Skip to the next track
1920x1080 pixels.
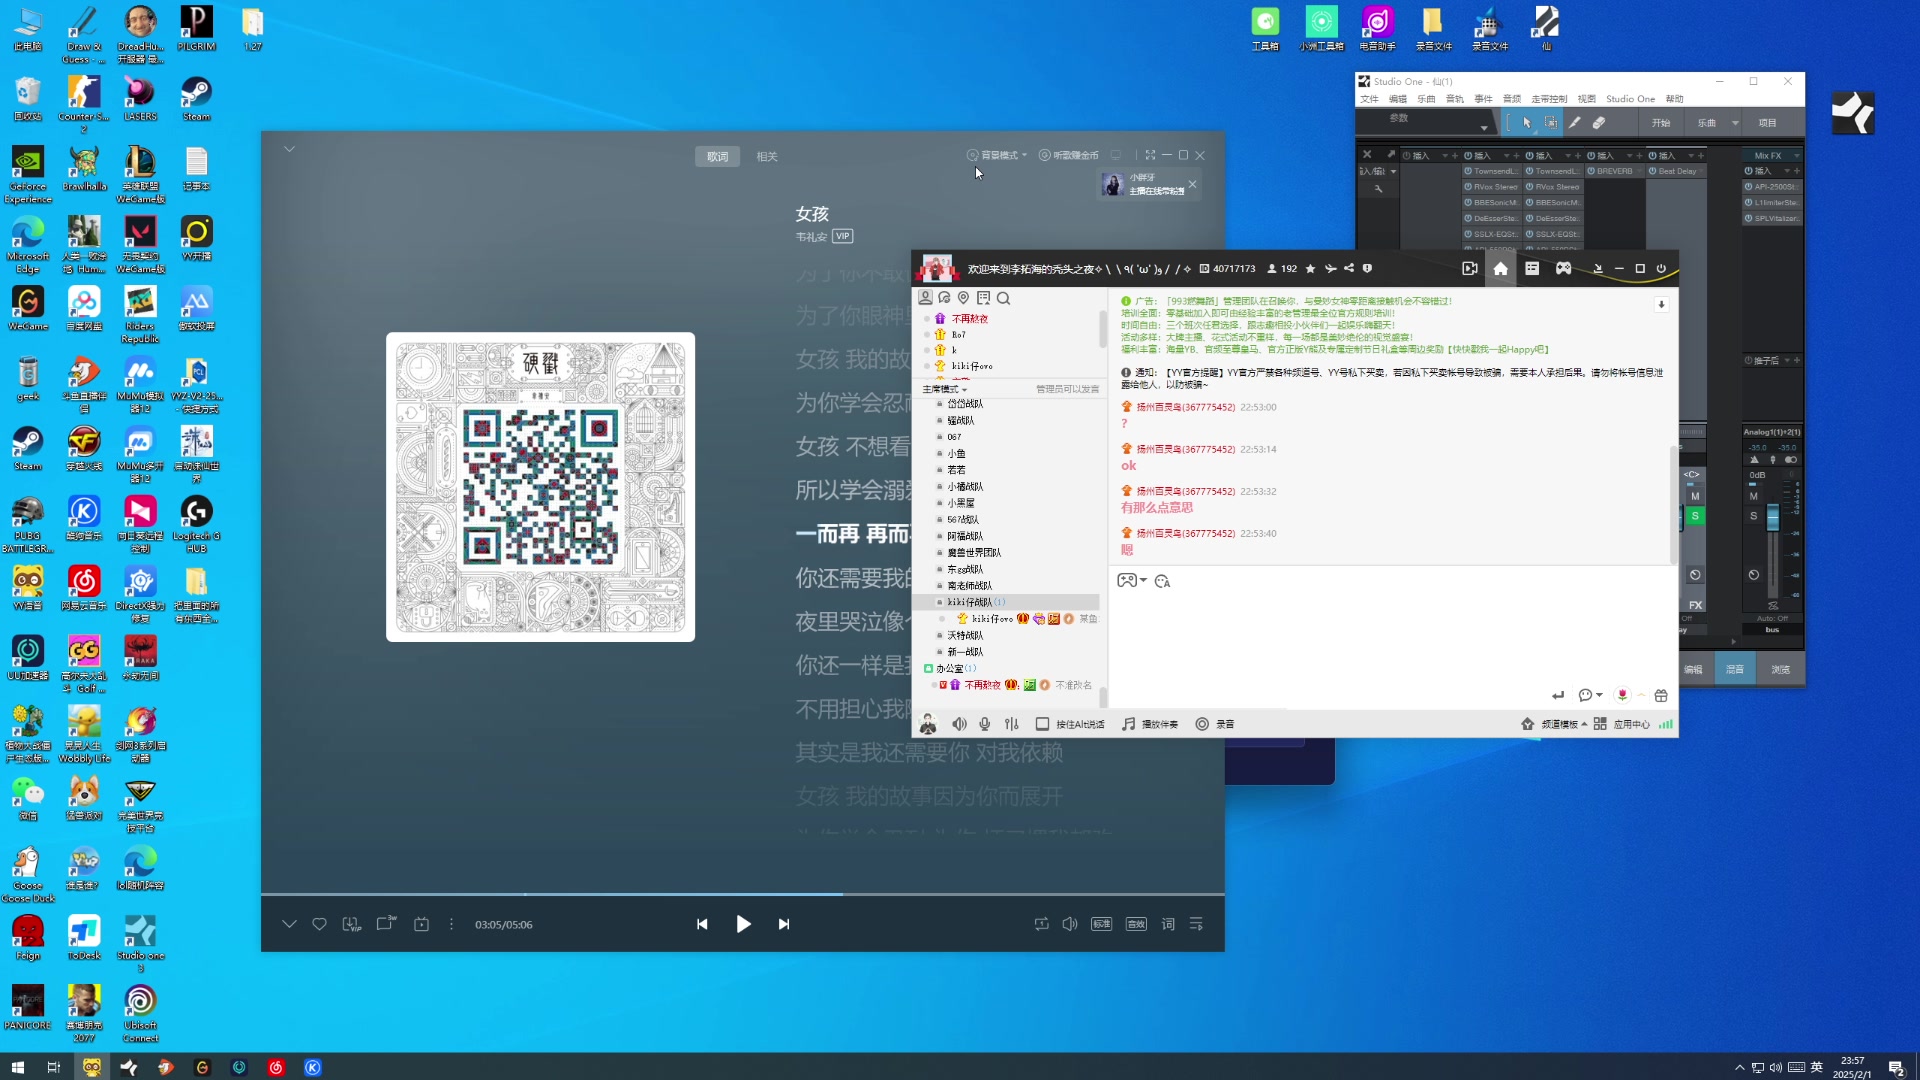pyautogui.click(x=784, y=924)
